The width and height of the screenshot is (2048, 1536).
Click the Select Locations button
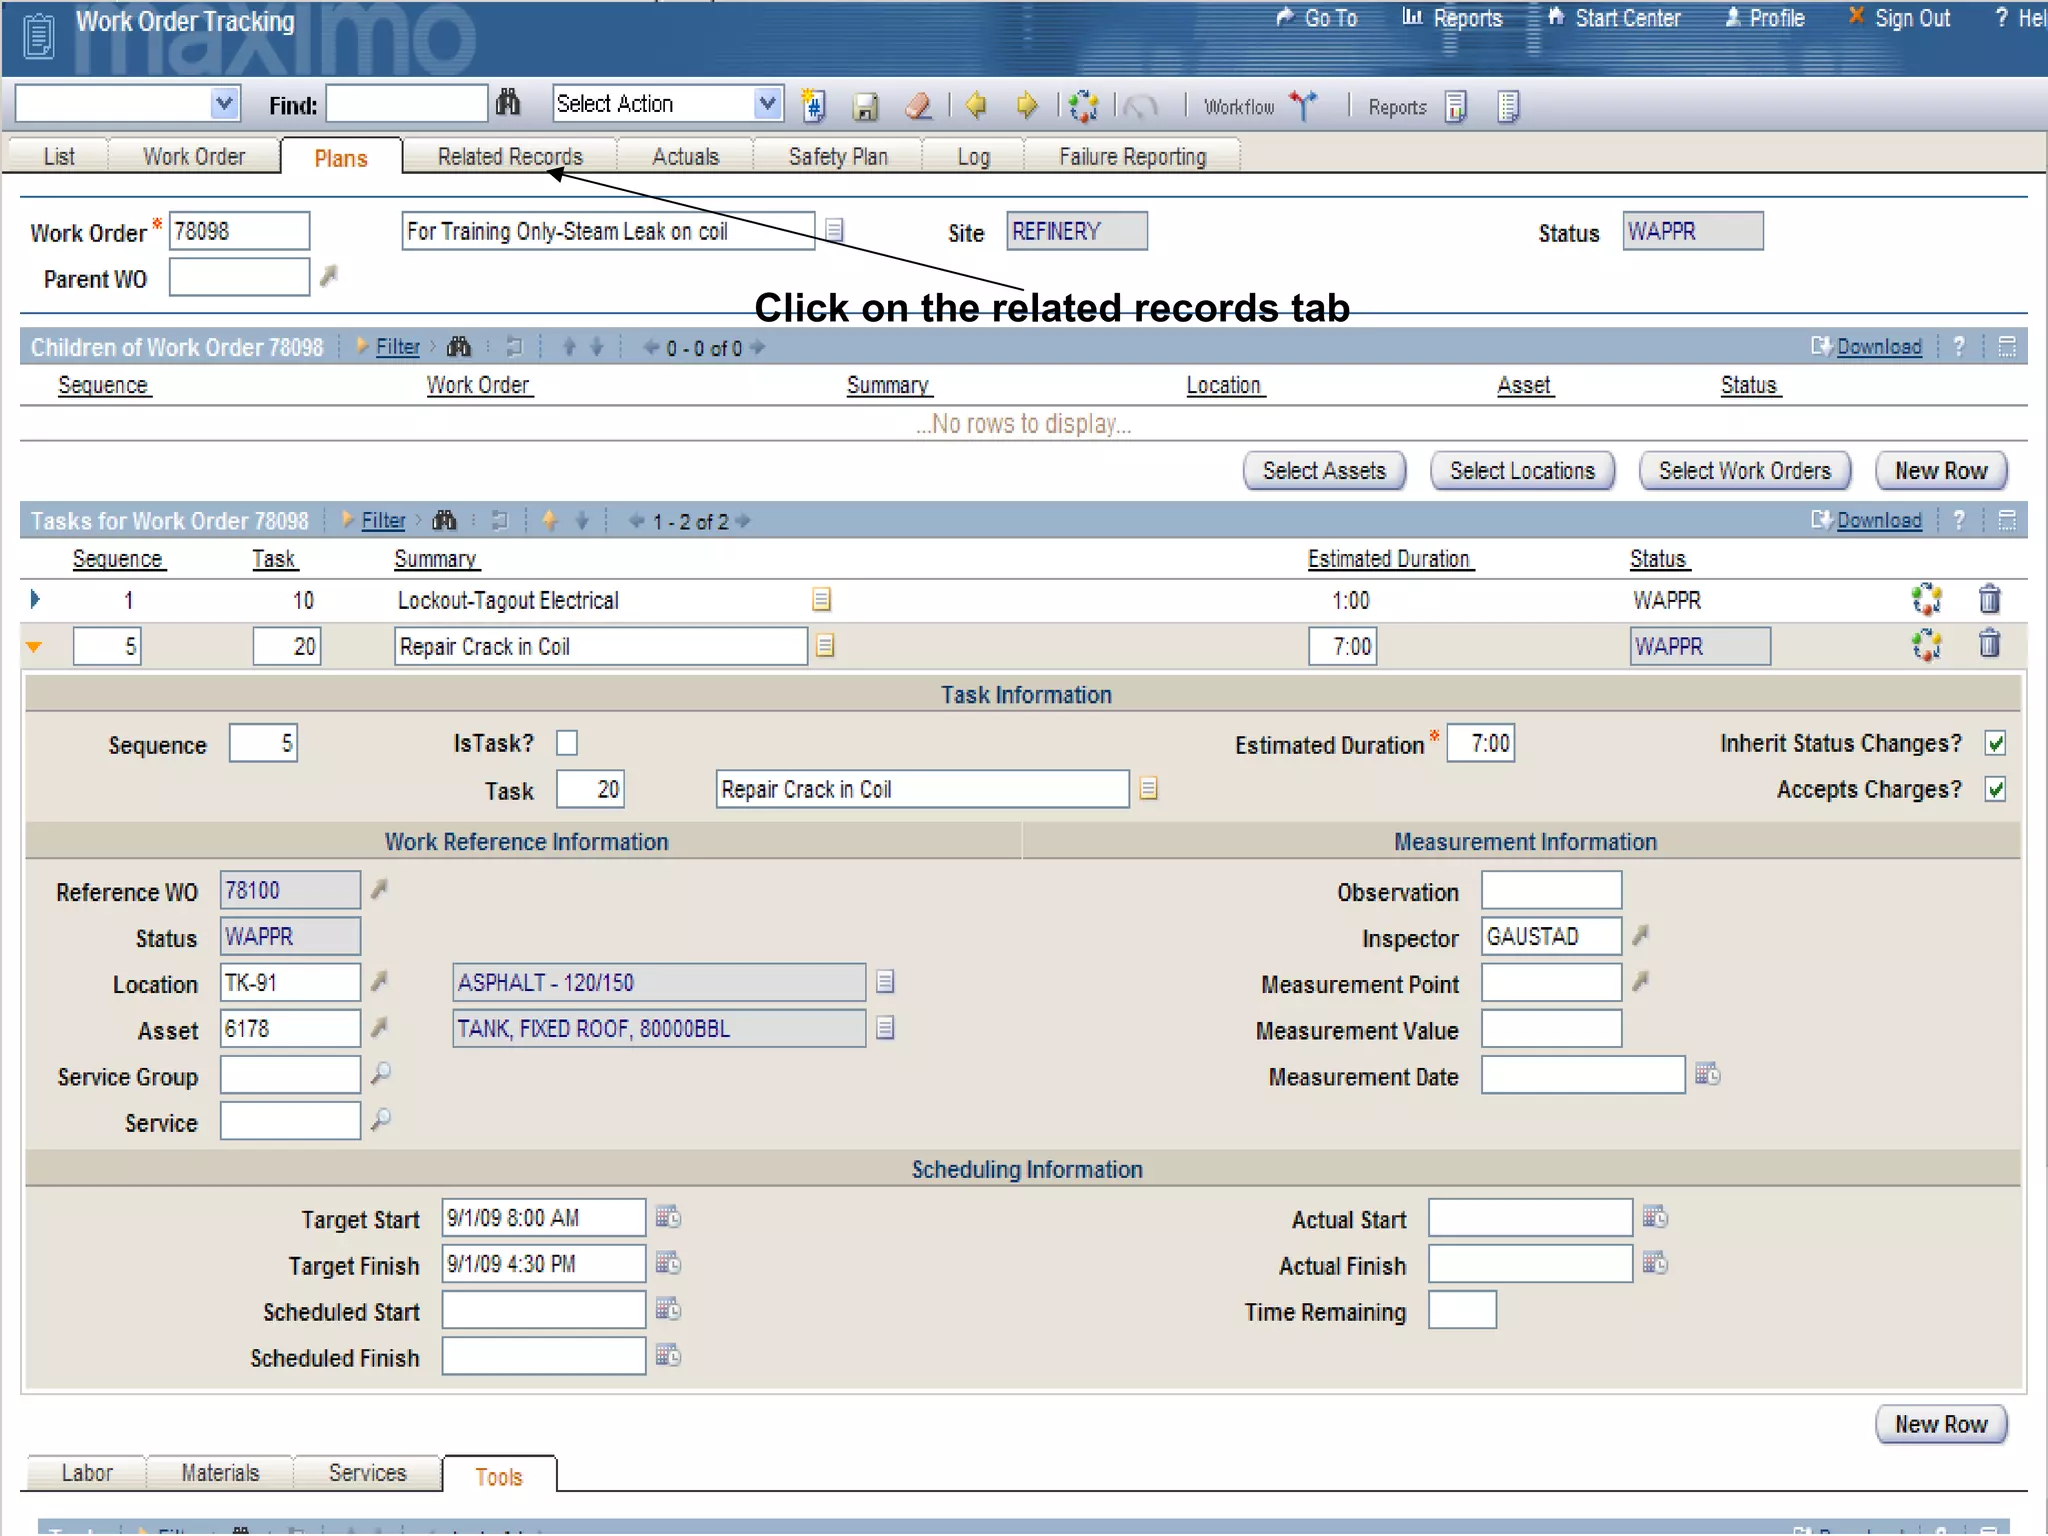coord(1522,471)
